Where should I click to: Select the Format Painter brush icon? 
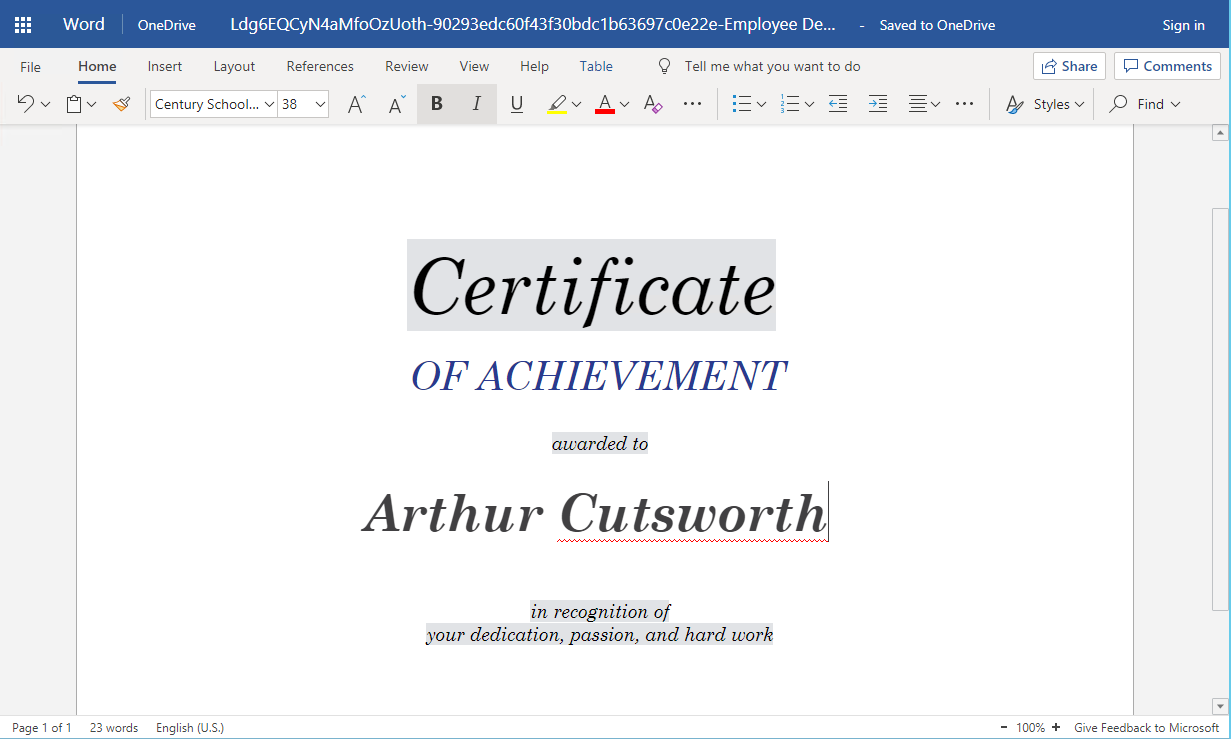click(122, 104)
